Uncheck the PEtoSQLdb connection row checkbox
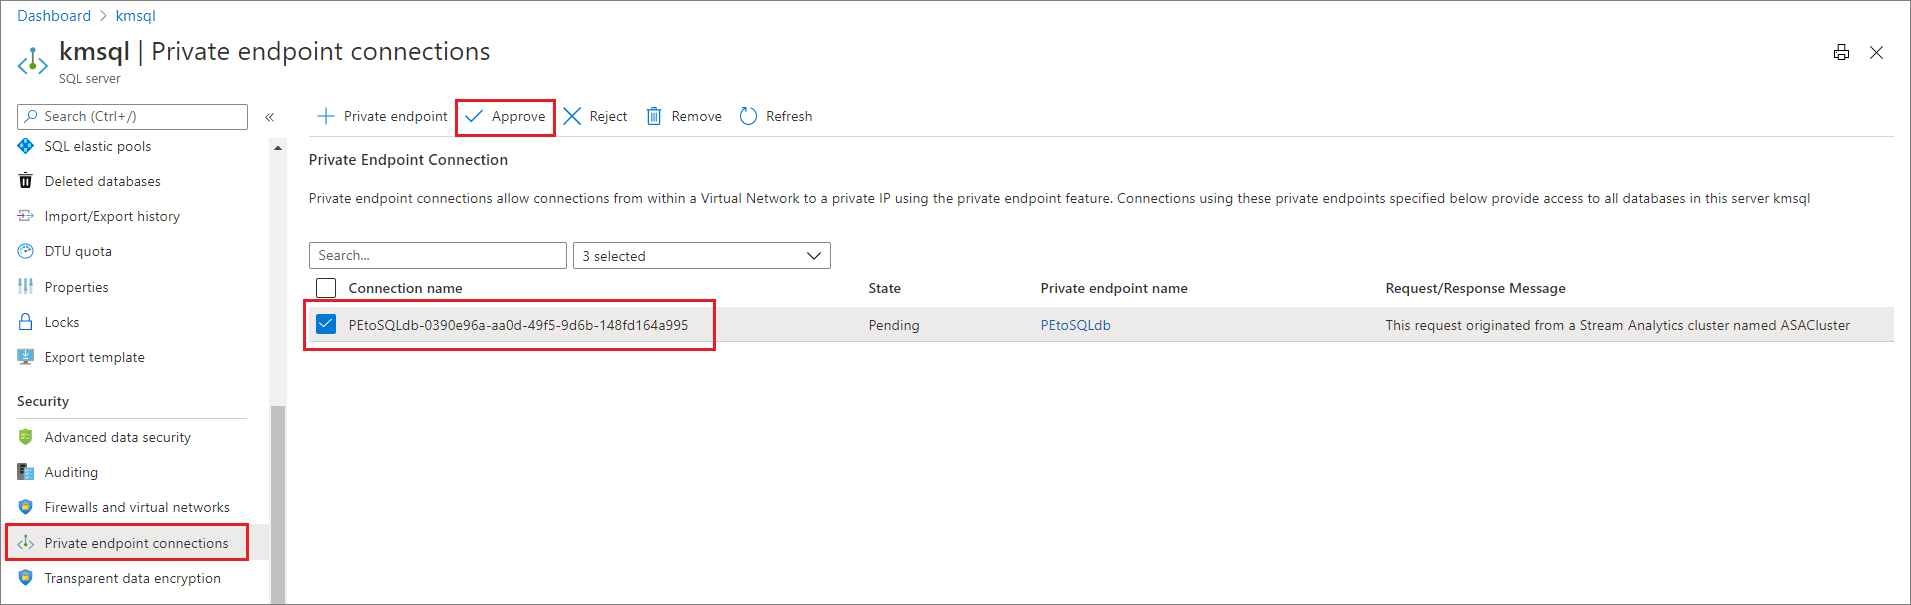1911x605 pixels. [326, 324]
